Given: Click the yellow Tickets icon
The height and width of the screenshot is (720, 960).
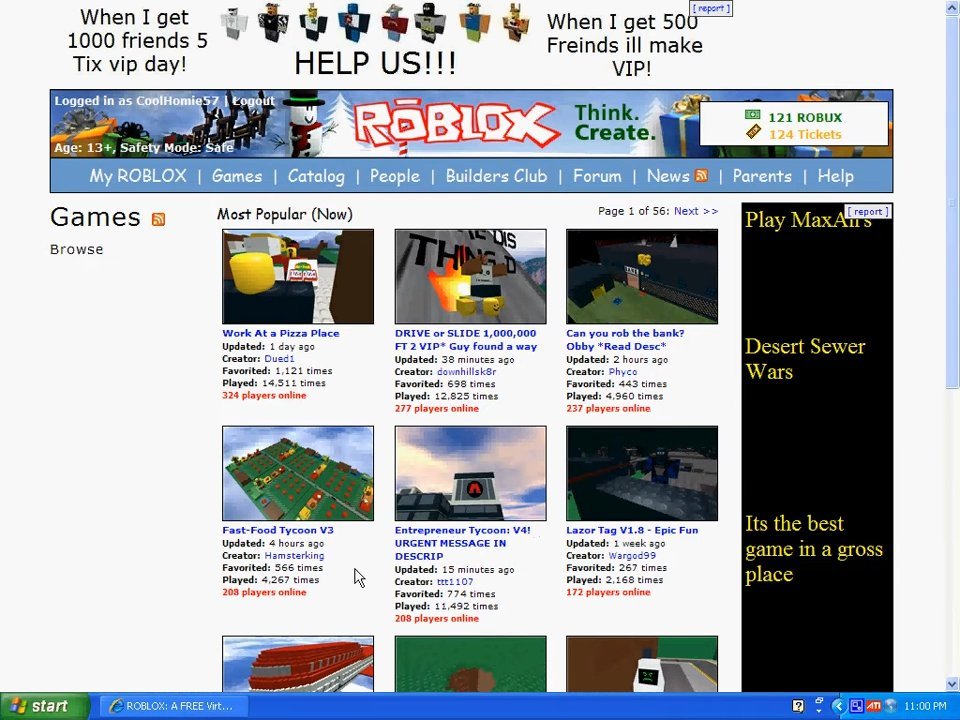Looking at the screenshot, I should click(x=753, y=132).
